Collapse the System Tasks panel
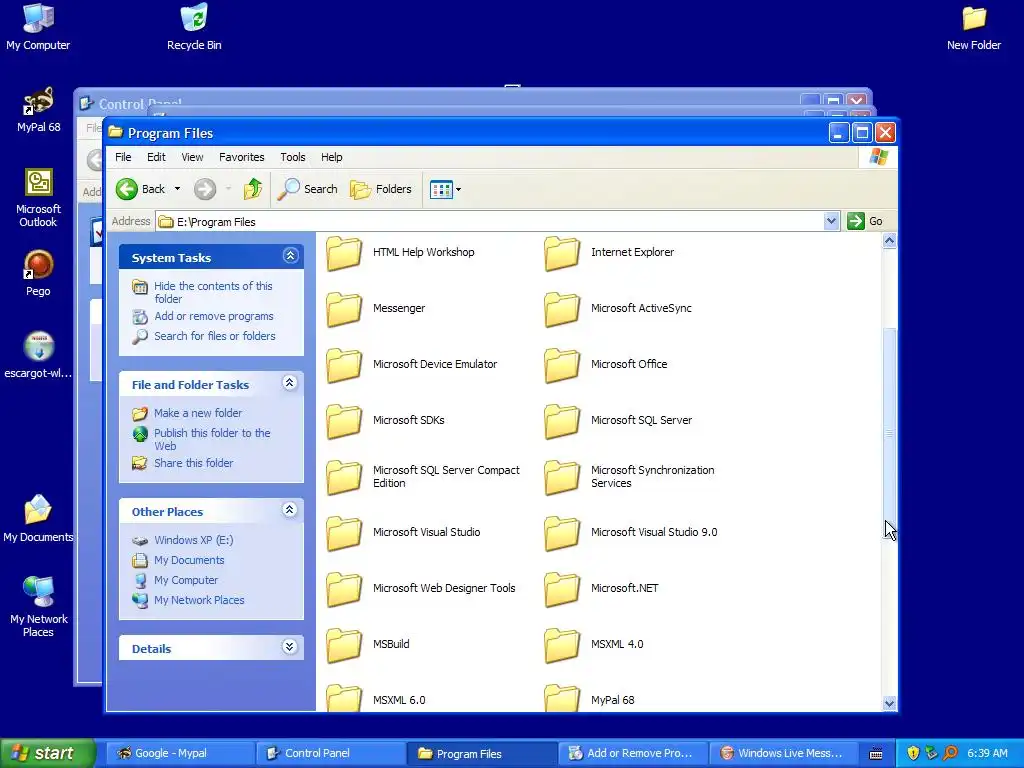Viewport: 1024px width, 768px height. click(291, 256)
